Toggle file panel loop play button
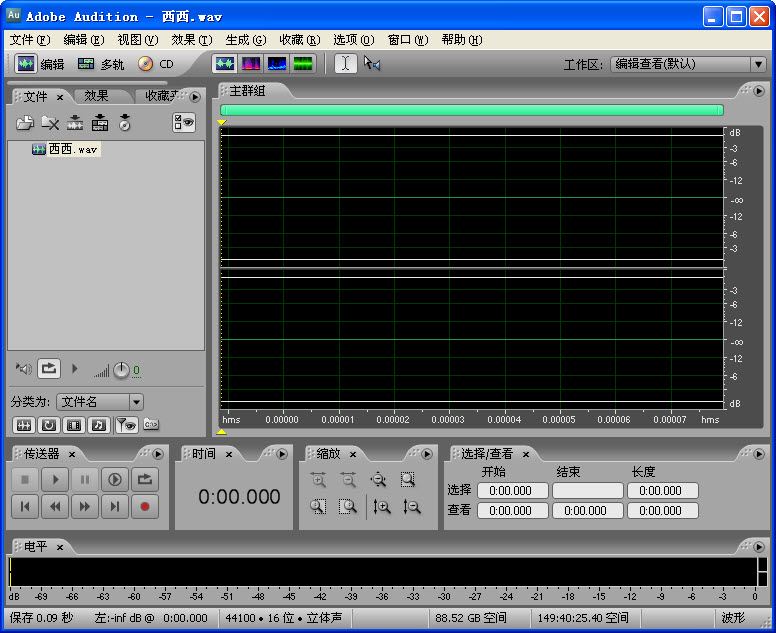The height and width of the screenshot is (633, 776). tap(48, 368)
